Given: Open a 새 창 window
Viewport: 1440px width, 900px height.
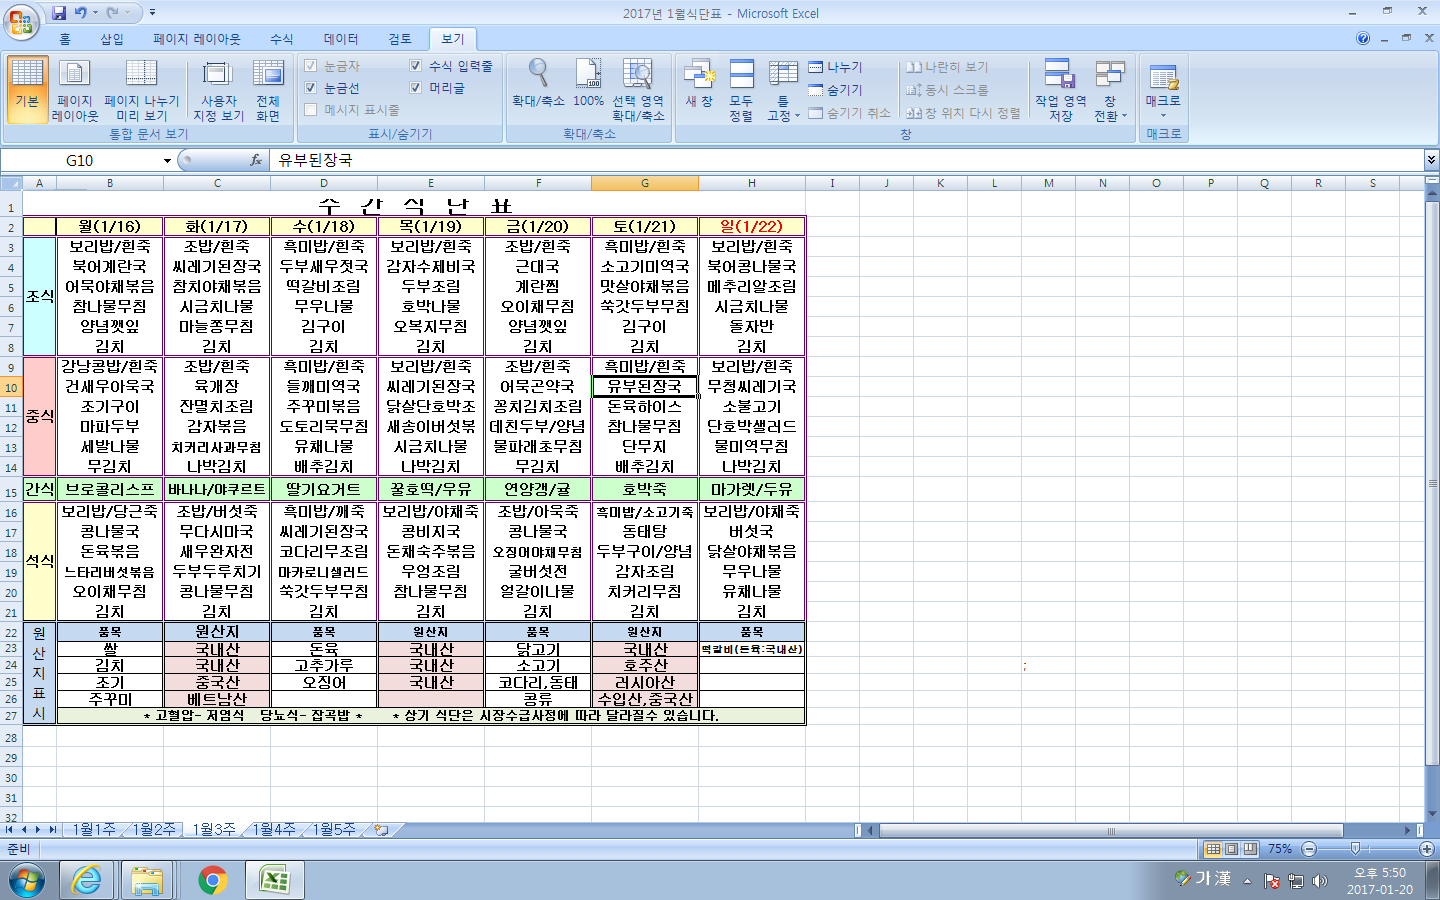Looking at the screenshot, I should click(x=699, y=75).
